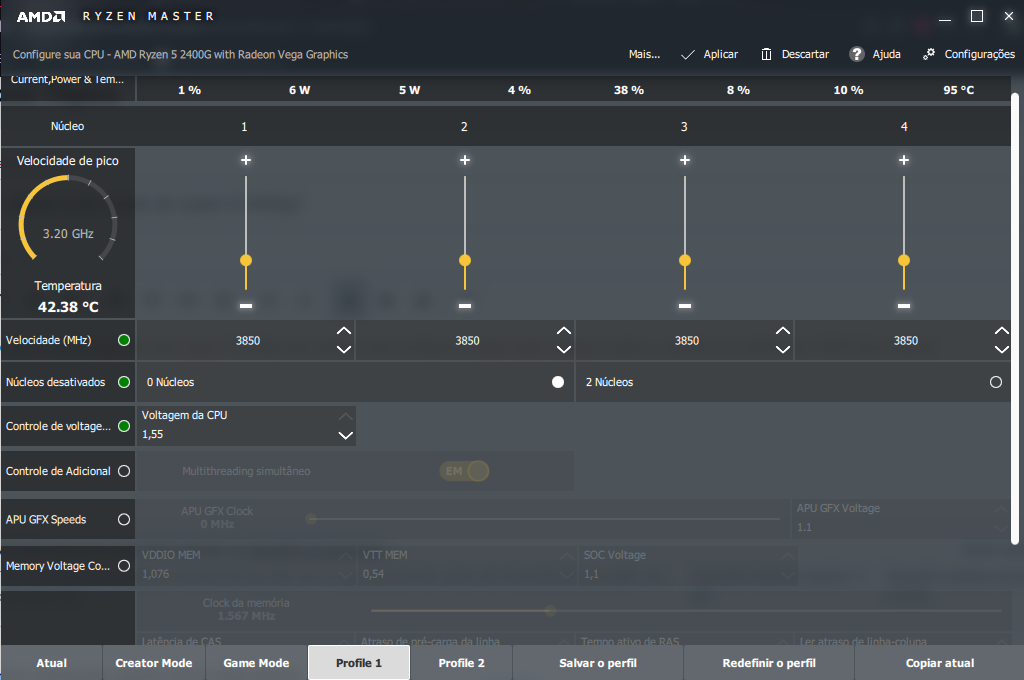Click the Voltagem da CPU value 1,55
Screen dimensions: 1024x680
click(x=153, y=434)
